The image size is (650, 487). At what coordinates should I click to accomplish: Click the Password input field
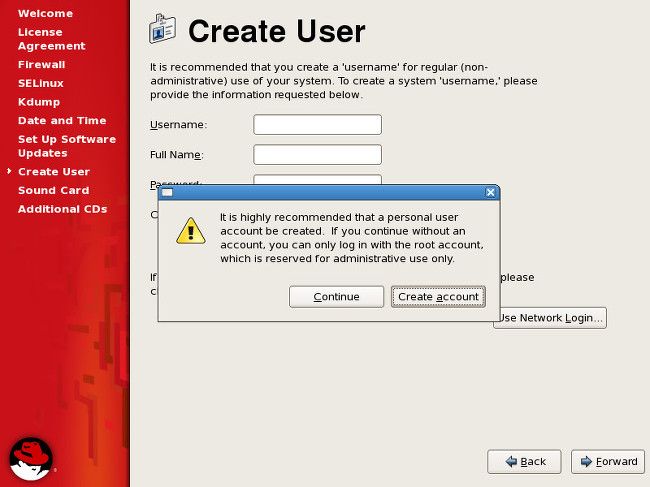point(318,179)
